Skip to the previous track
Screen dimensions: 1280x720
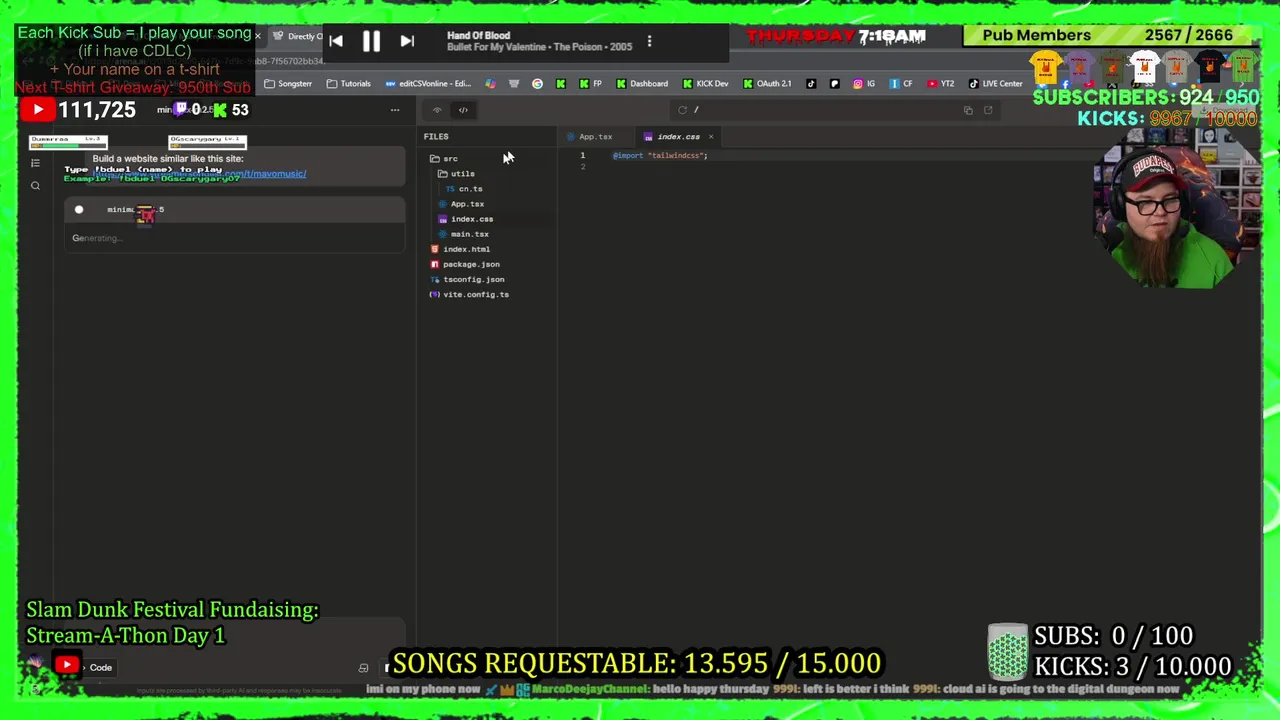pyautogui.click(x=336, y=41)
